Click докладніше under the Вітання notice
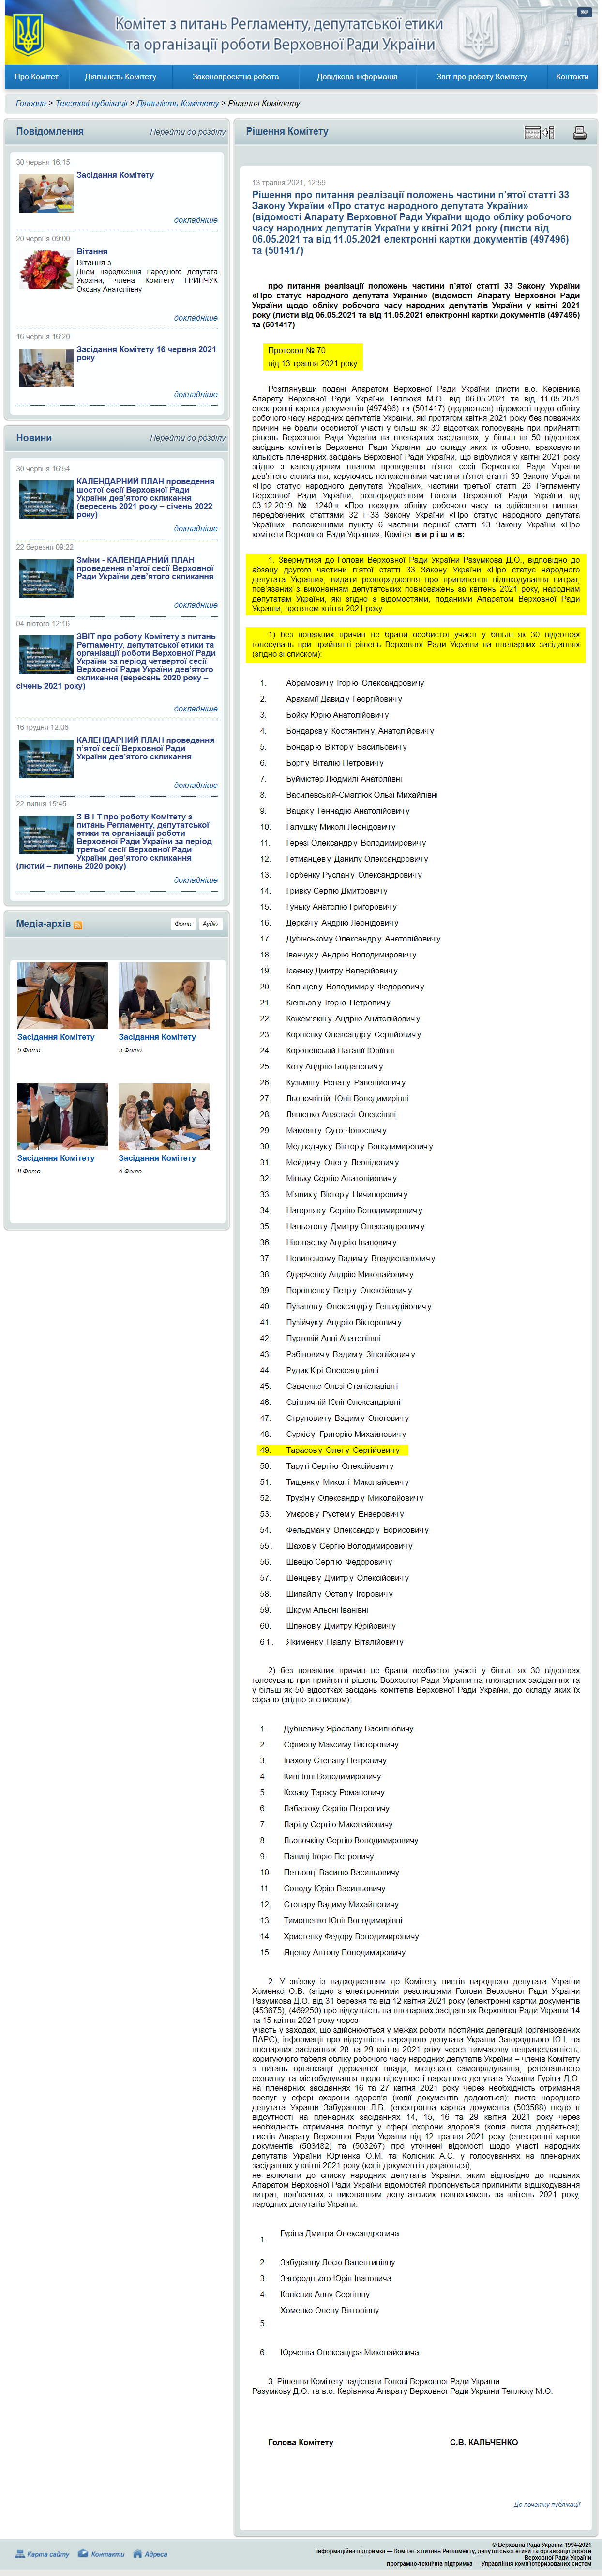This screenshot has height=2576, width=602. [x=195, y=318]
